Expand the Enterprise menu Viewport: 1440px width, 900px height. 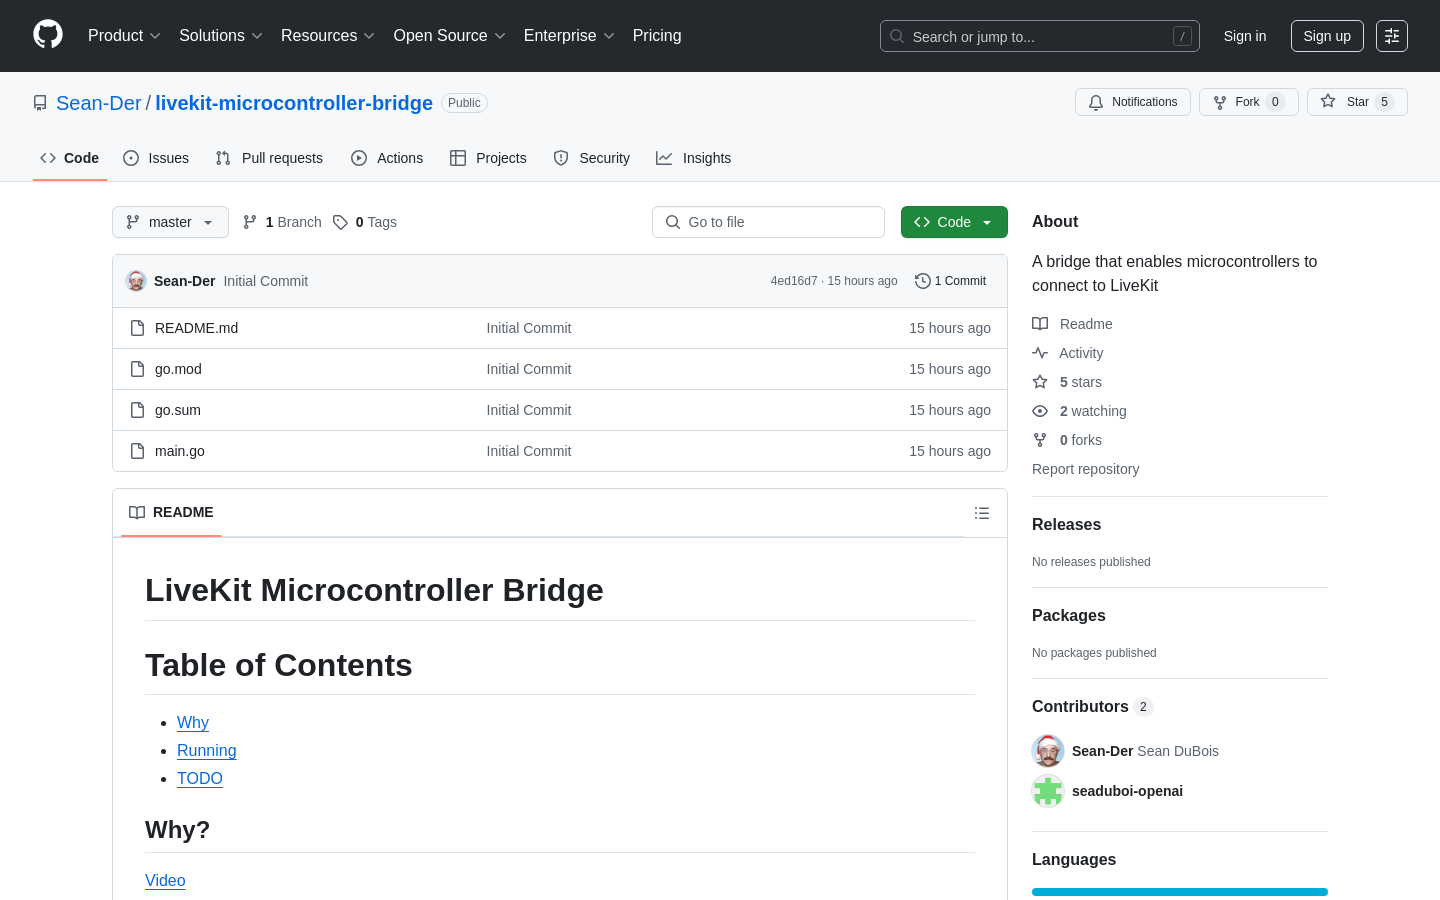[x=569, y=36]
